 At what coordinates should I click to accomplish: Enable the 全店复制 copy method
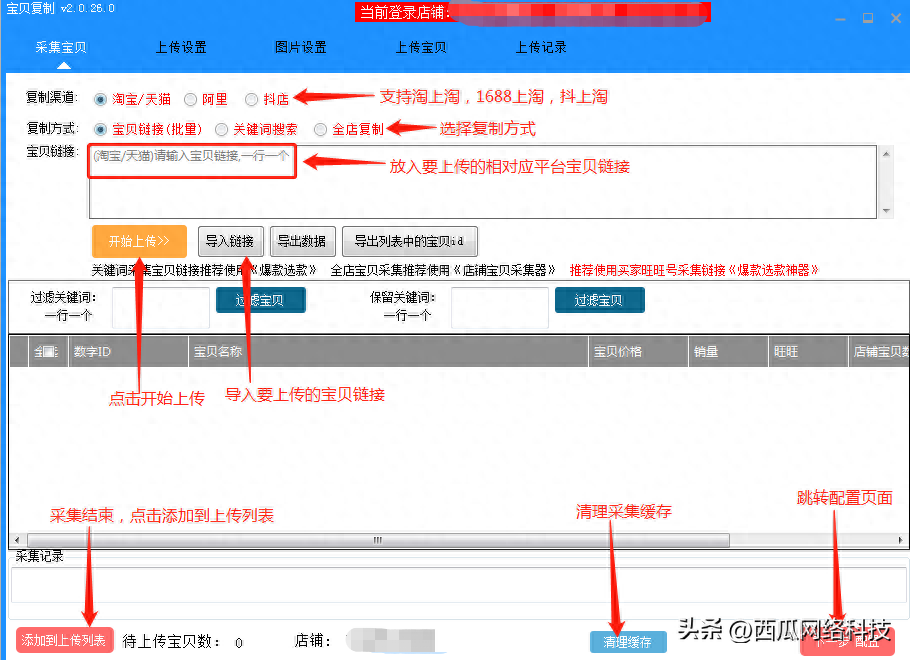(320, 129)
